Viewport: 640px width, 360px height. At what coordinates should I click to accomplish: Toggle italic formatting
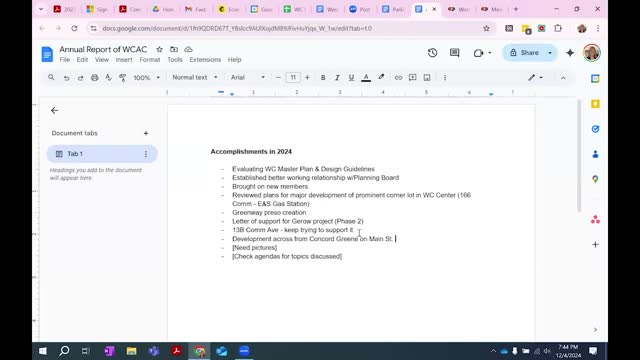click(x=337, y=78)
